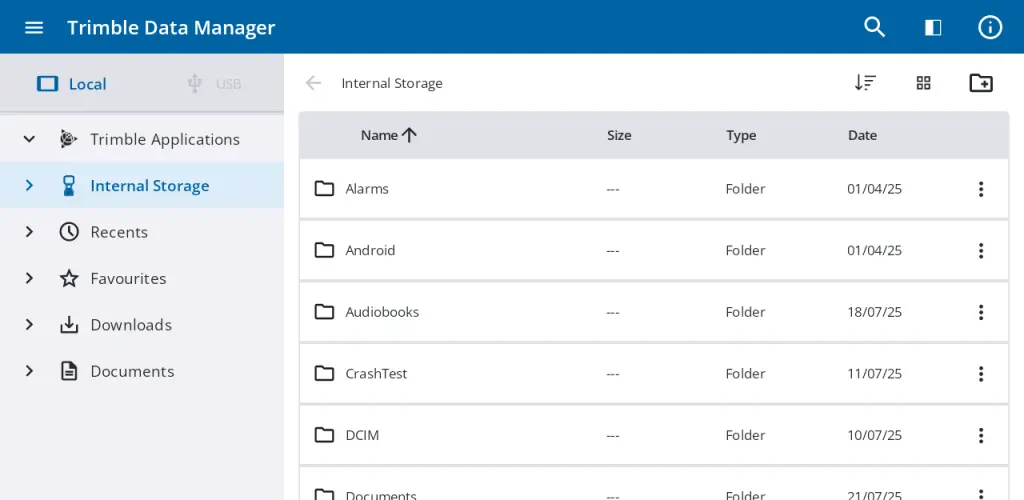Image resolution: width=1024 pixels, height=500 pixels.
Task: Open the info icon in header
Action: tap(990, 27)
